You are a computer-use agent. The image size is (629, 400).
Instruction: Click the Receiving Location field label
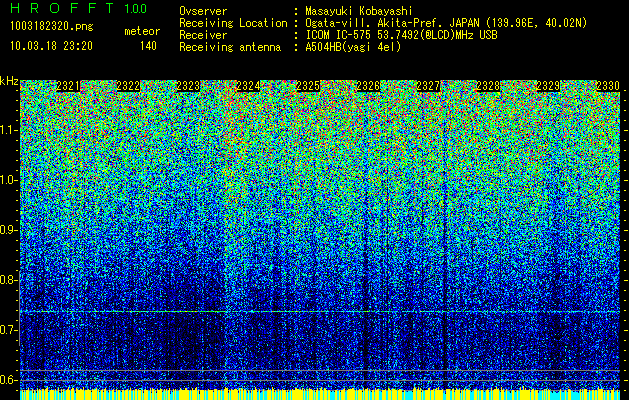coord(233,23)
